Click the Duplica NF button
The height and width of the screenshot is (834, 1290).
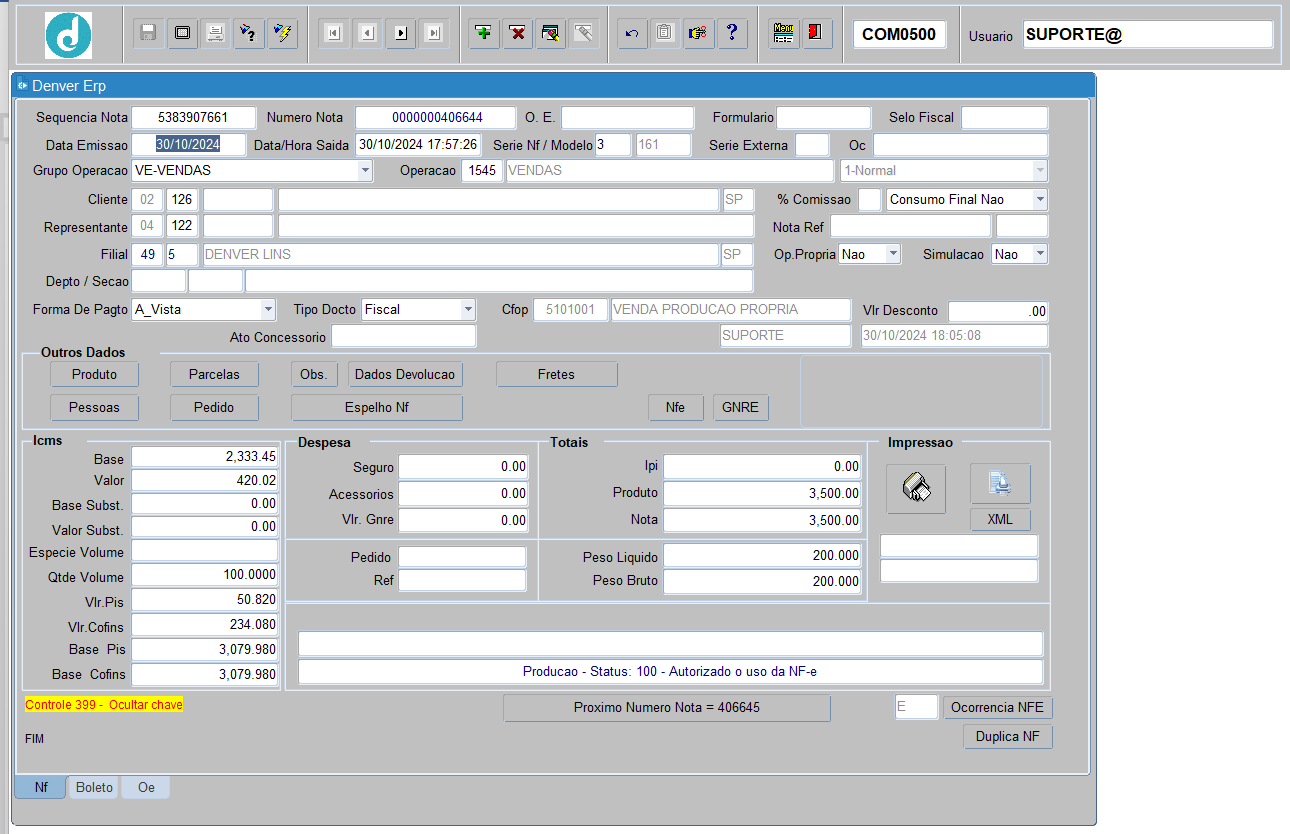tap(1008, 736)
